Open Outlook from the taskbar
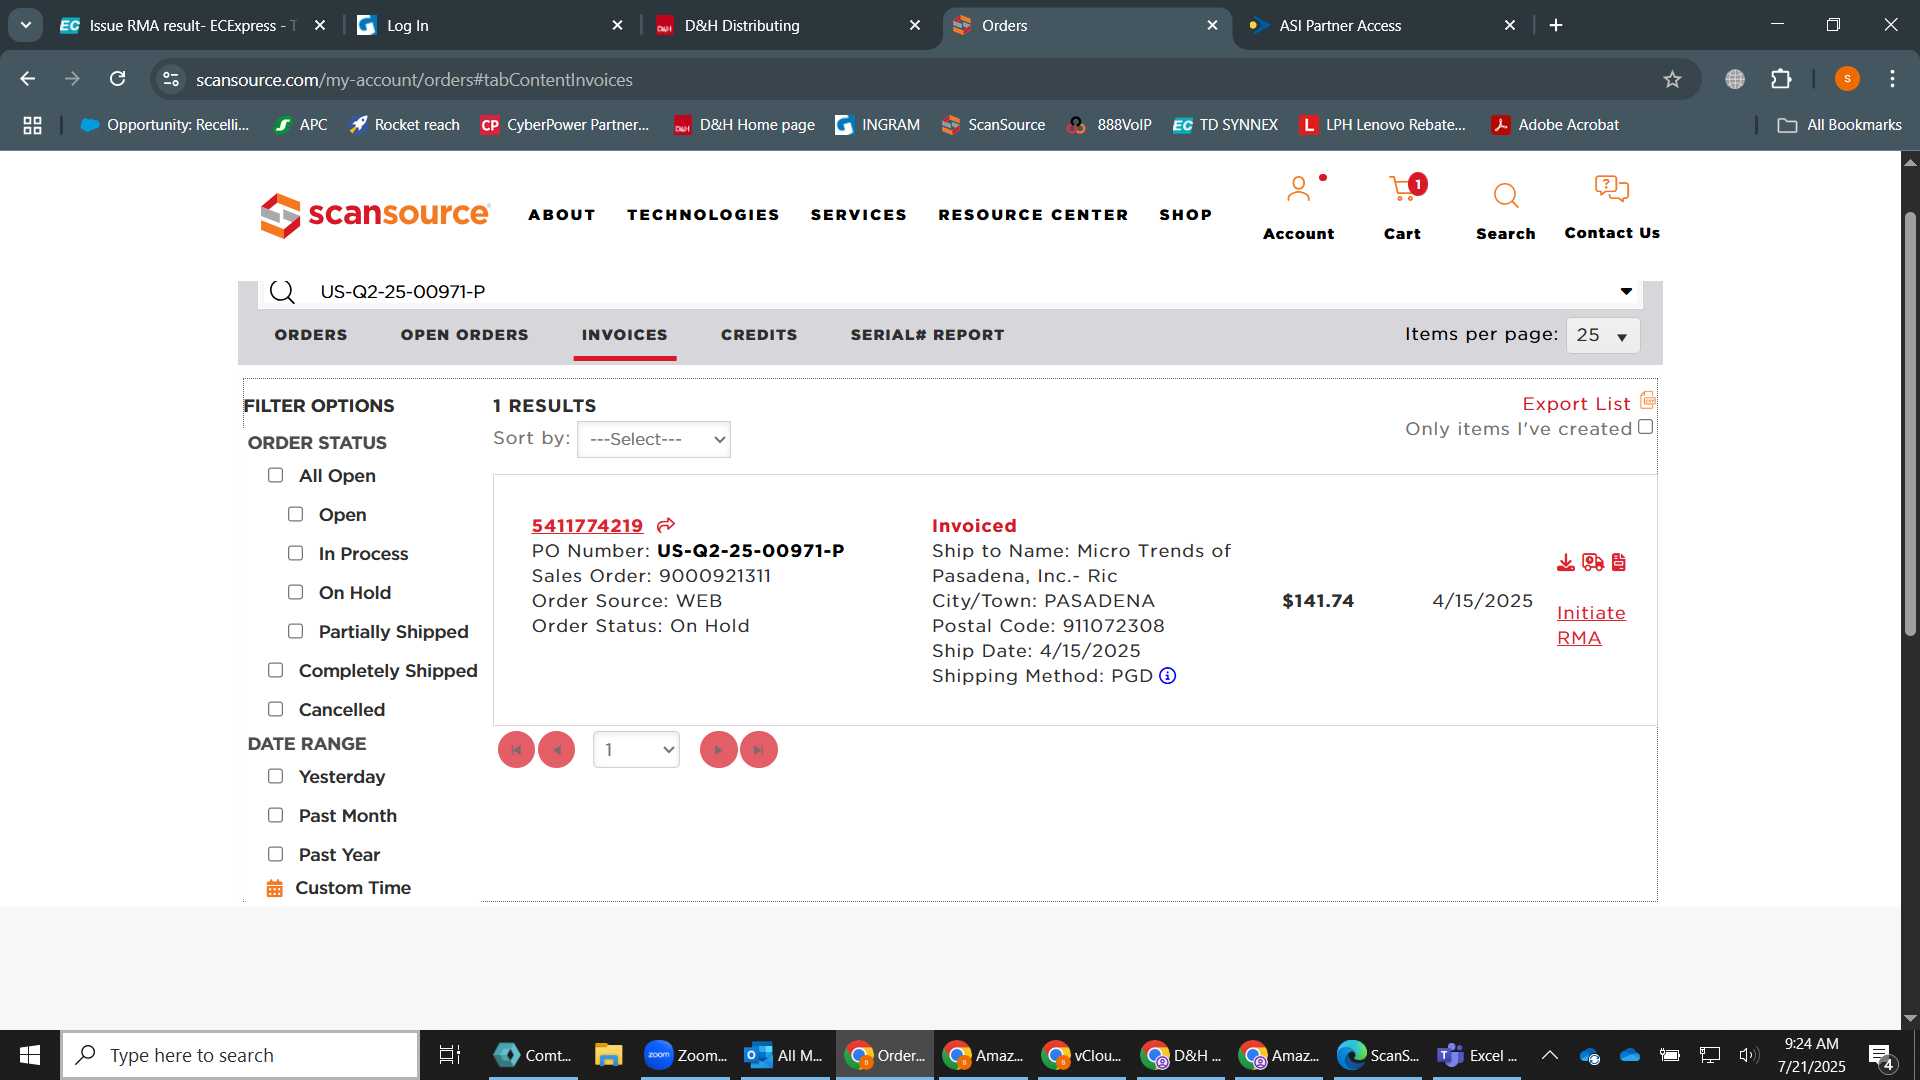 coord(785,1055)
